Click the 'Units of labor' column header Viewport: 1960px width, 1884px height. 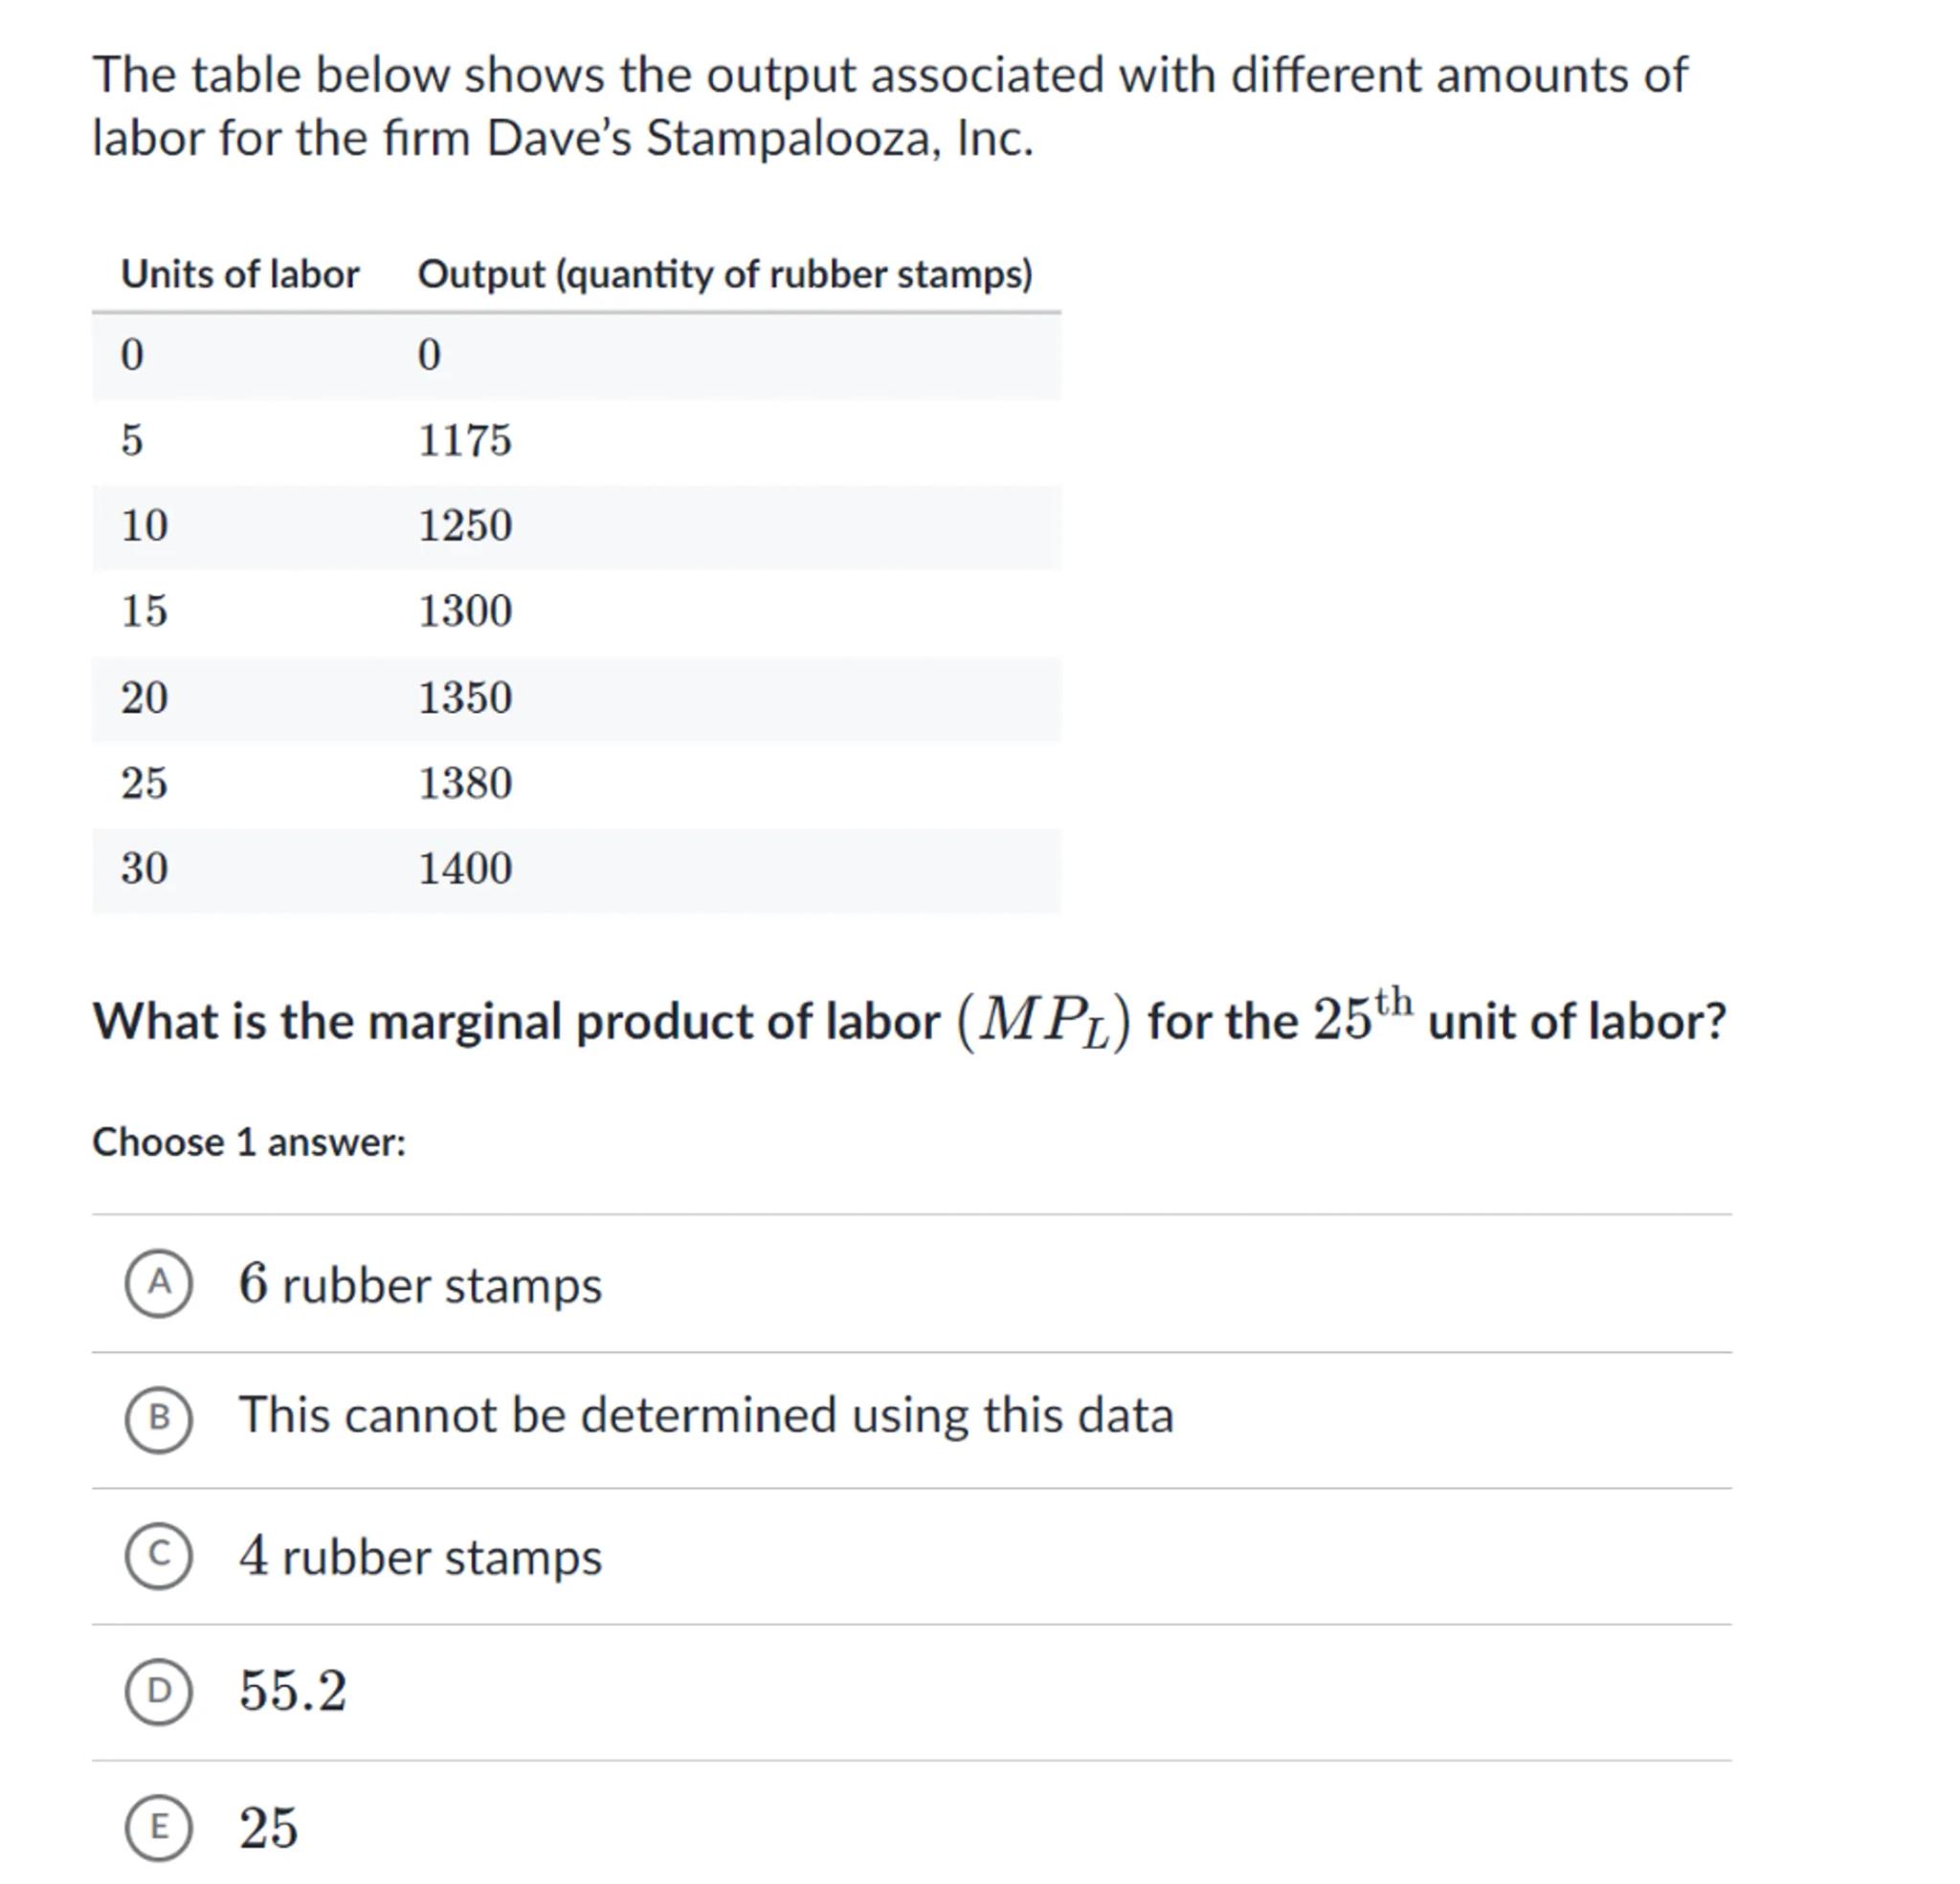[x=240, y=274]
